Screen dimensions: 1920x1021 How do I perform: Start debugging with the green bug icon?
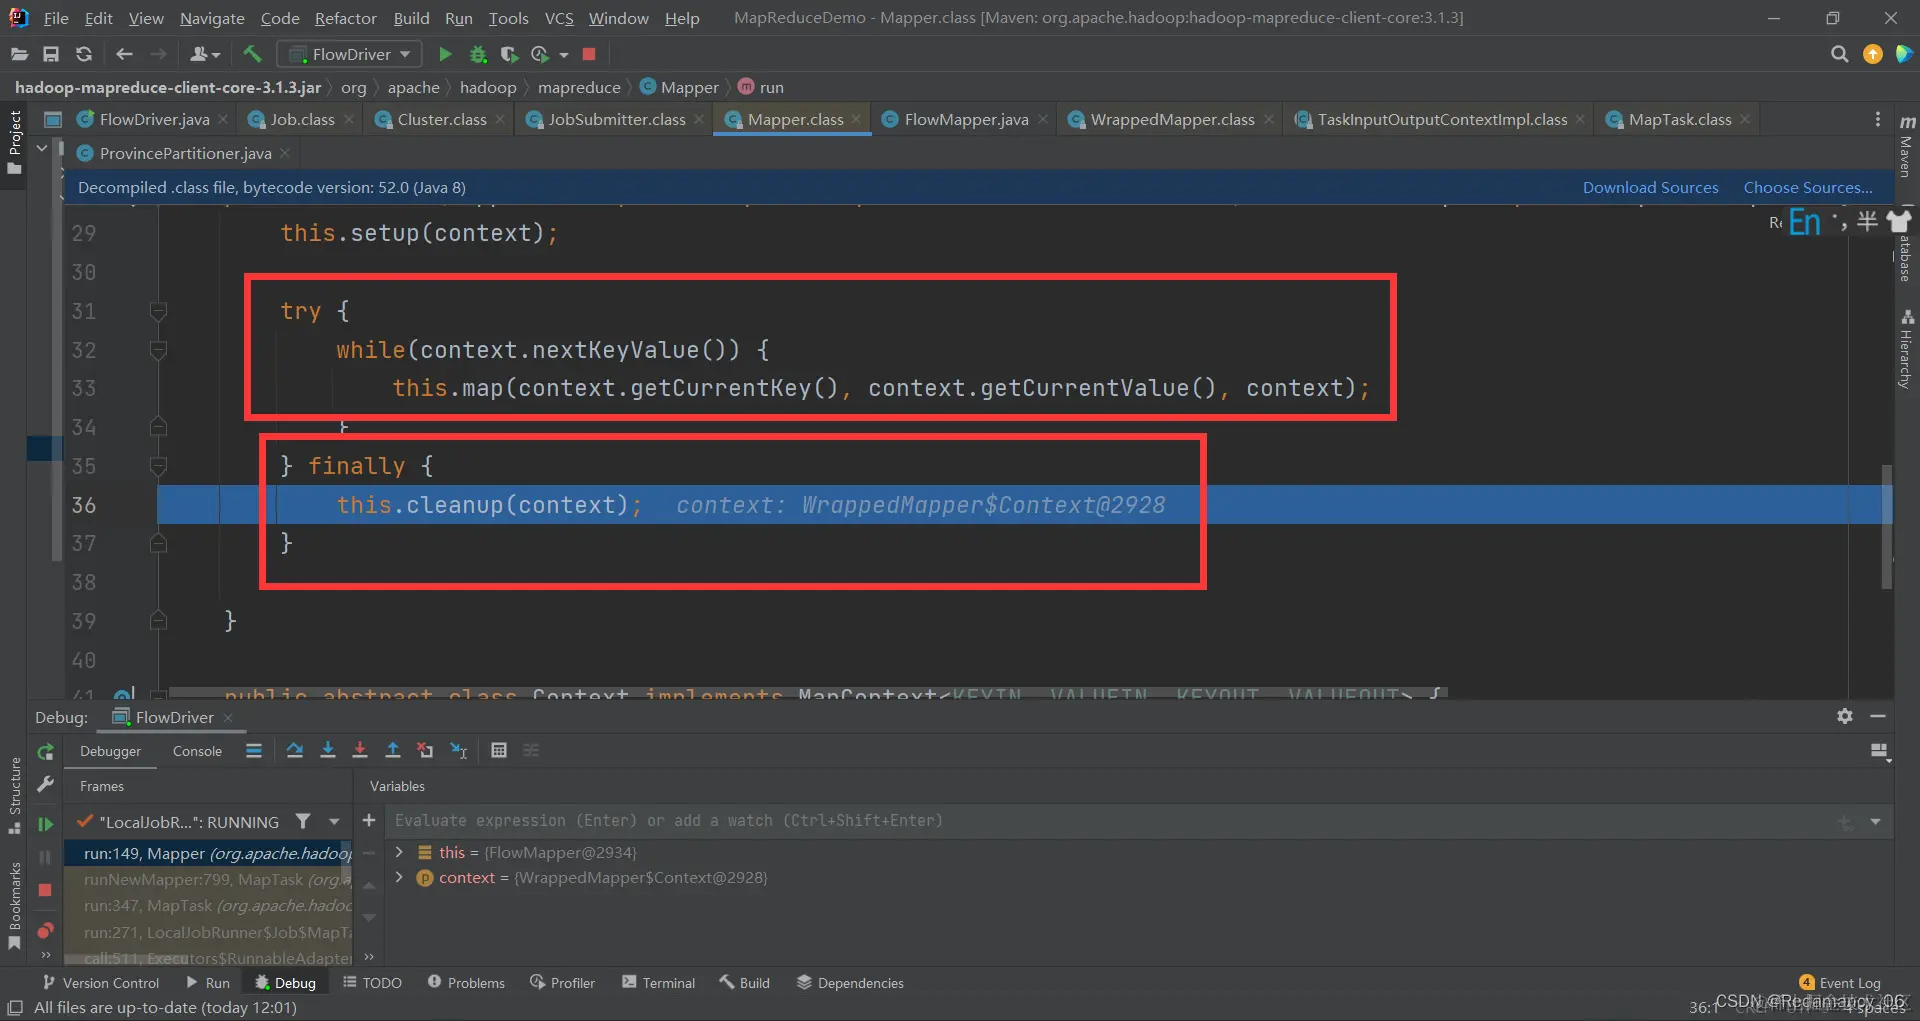pos(478,54)
